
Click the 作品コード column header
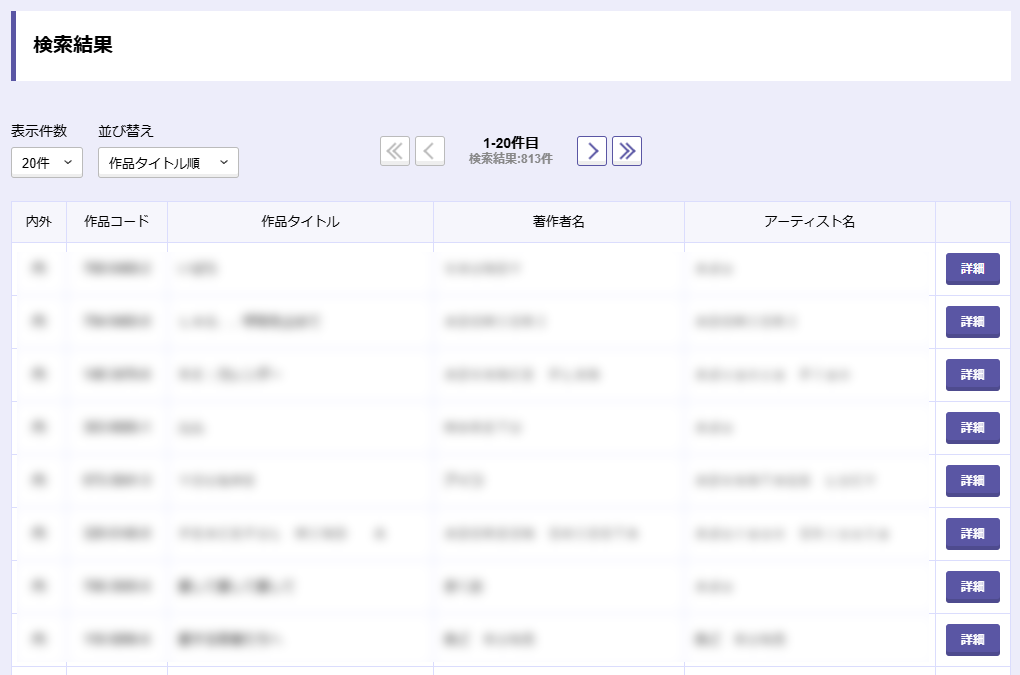[117, 222]
